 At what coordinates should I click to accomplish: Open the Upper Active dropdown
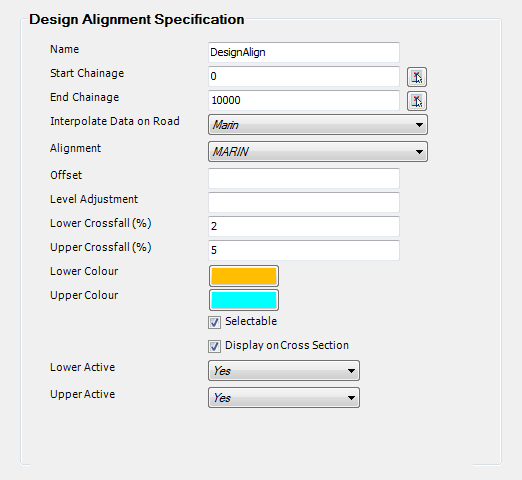pos(284,397)
